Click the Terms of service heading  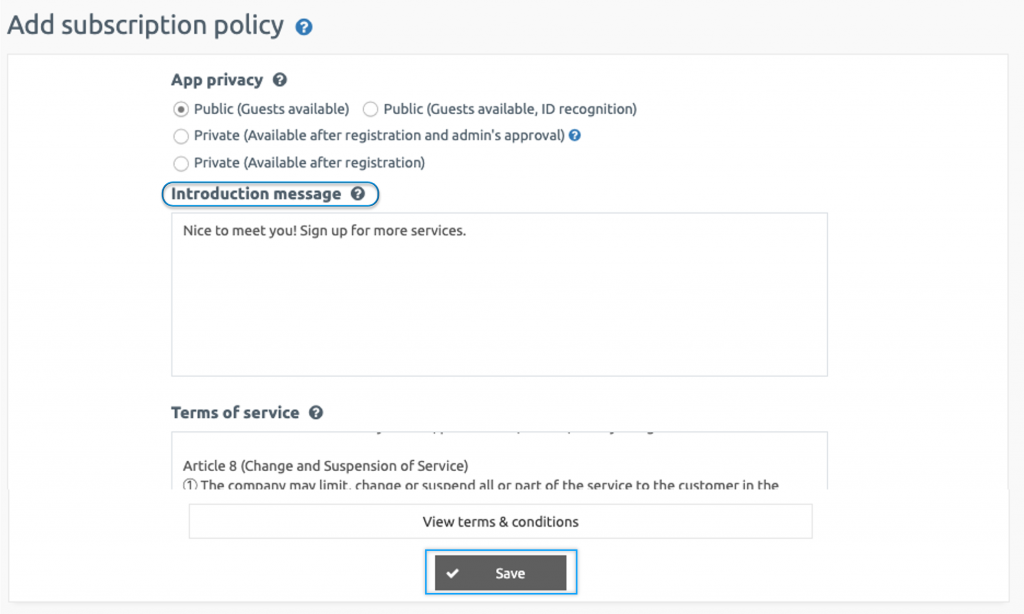tap(235, 412)
